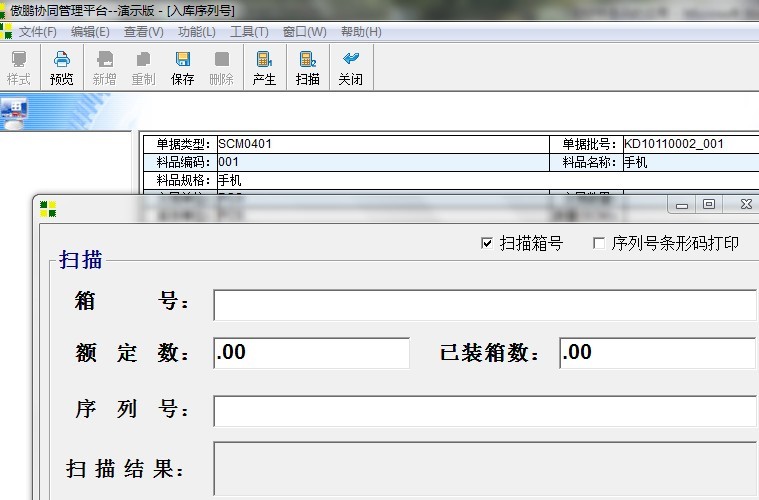Viewport: 759px width, 500px height.
Task: Click the 箱号 input field
Action: point(484,305)
